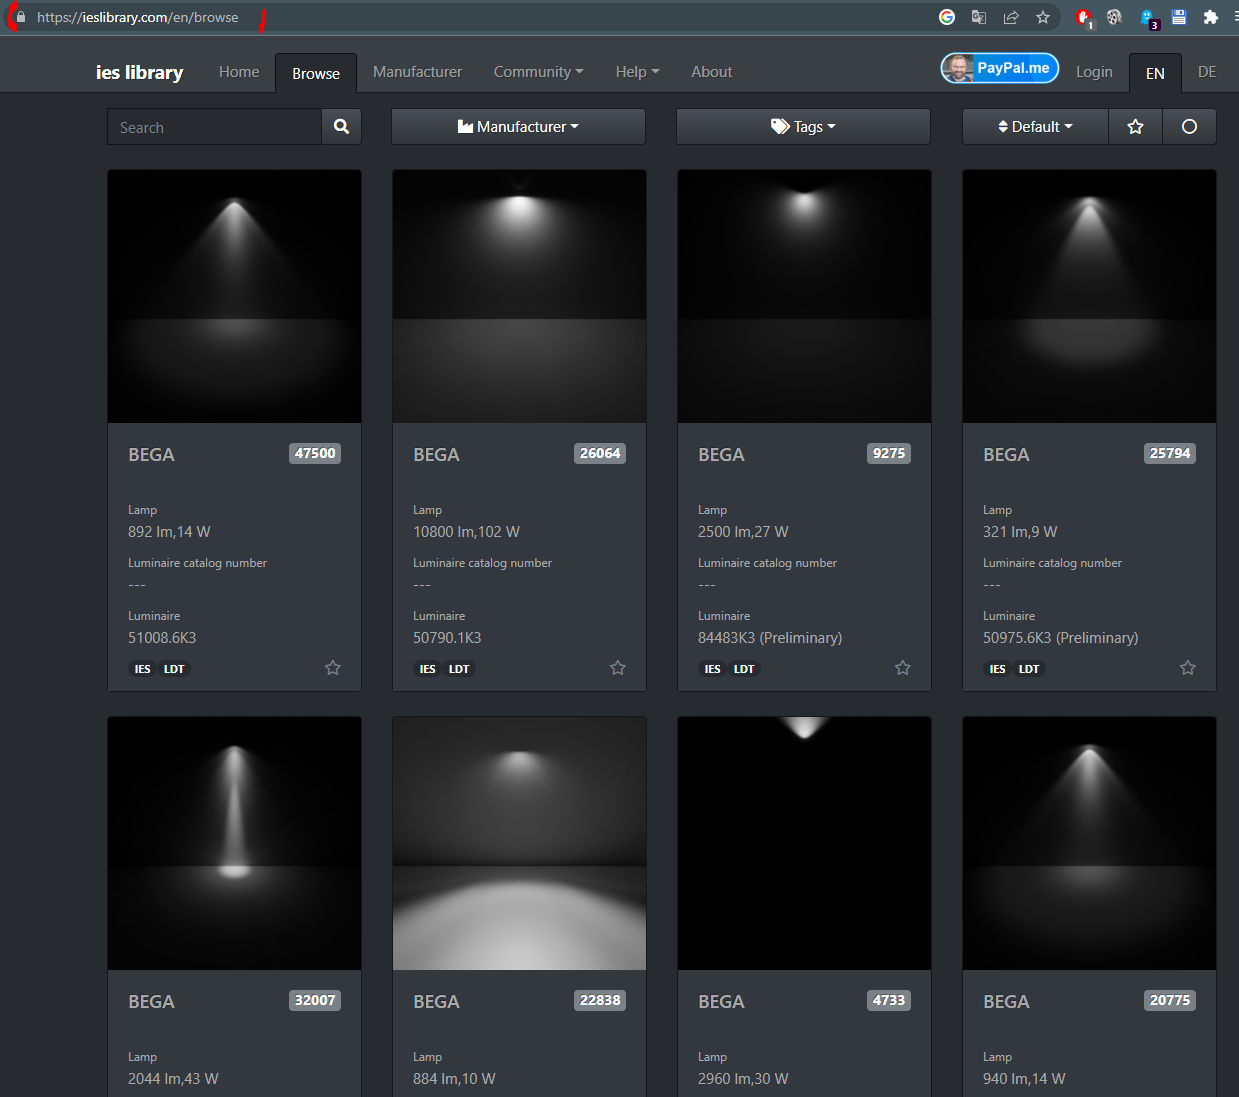Open the Manufacturer nav item

pos(417,72)
